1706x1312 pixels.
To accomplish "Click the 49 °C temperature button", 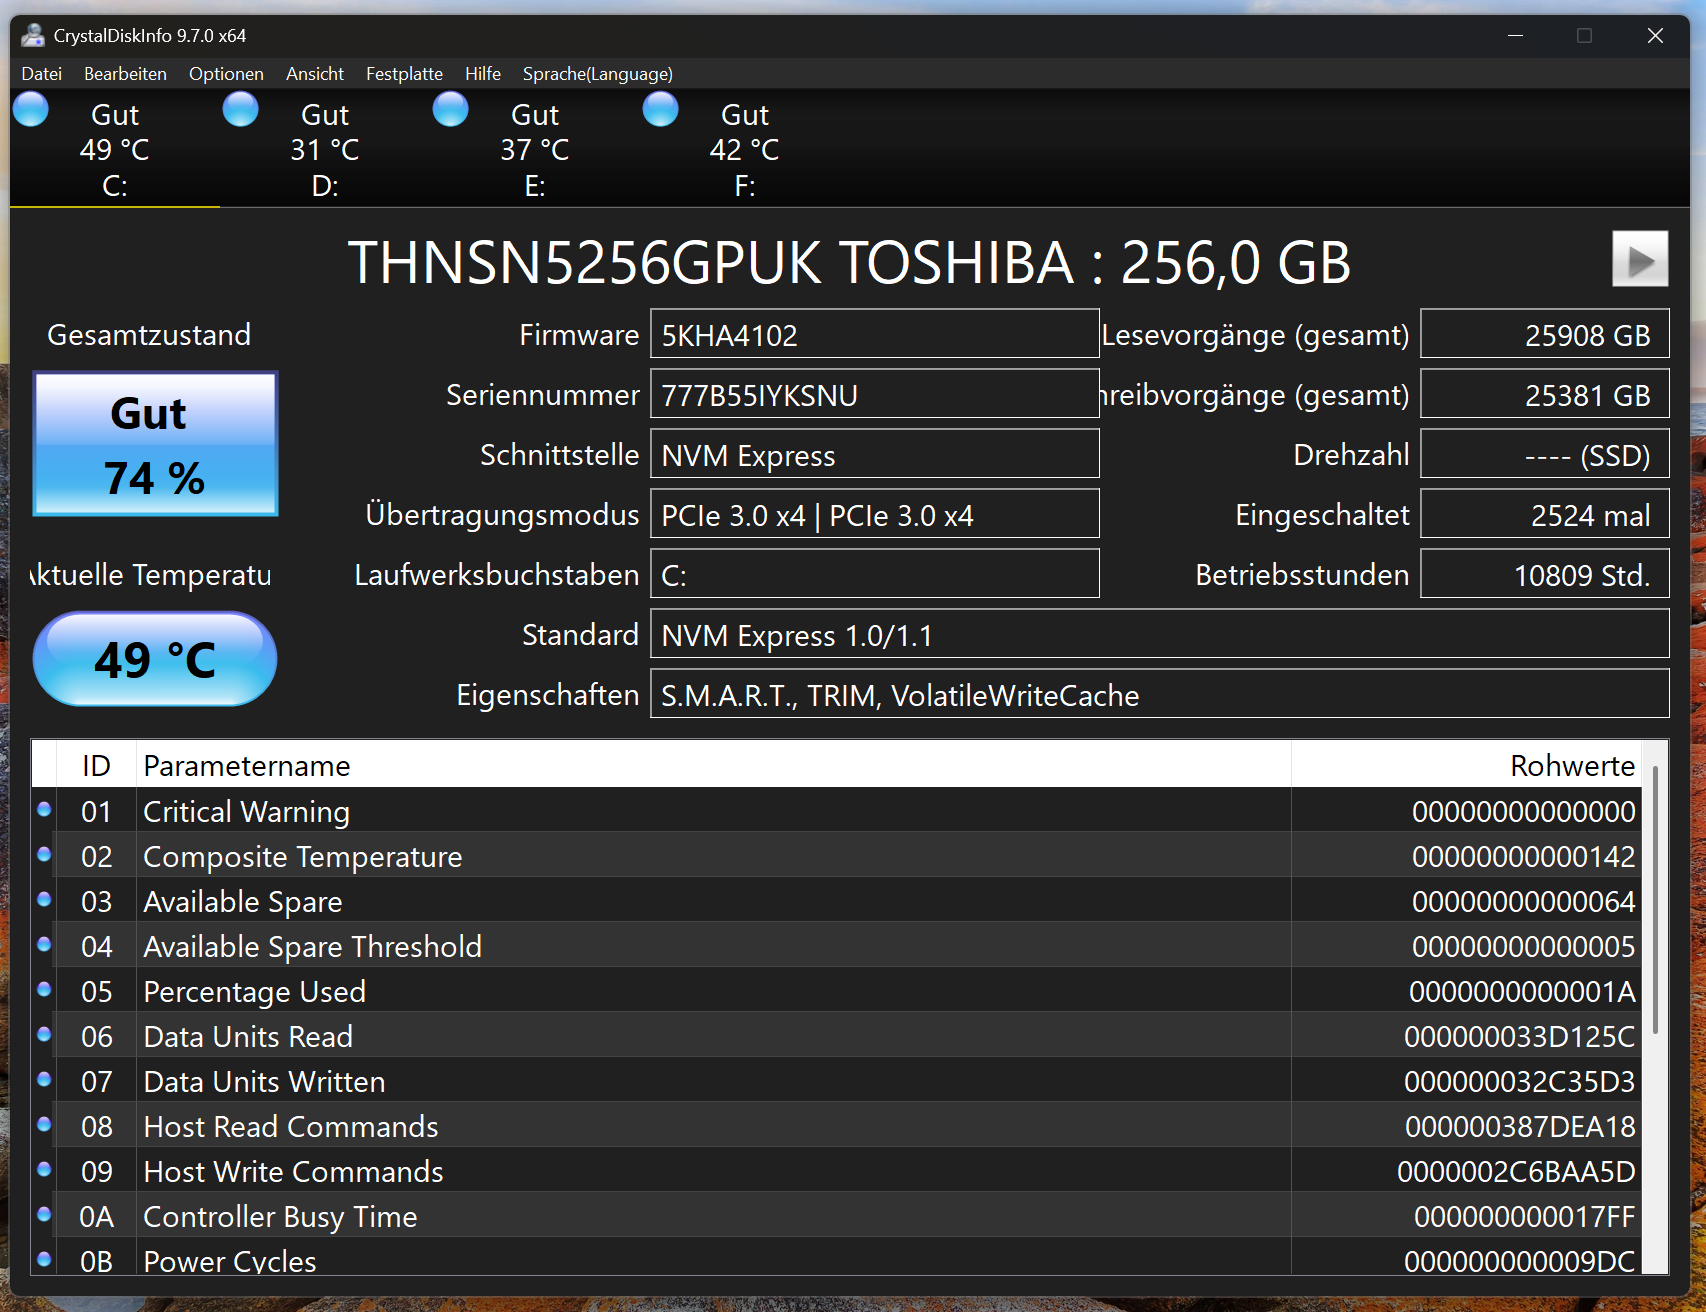I will 155,659.
